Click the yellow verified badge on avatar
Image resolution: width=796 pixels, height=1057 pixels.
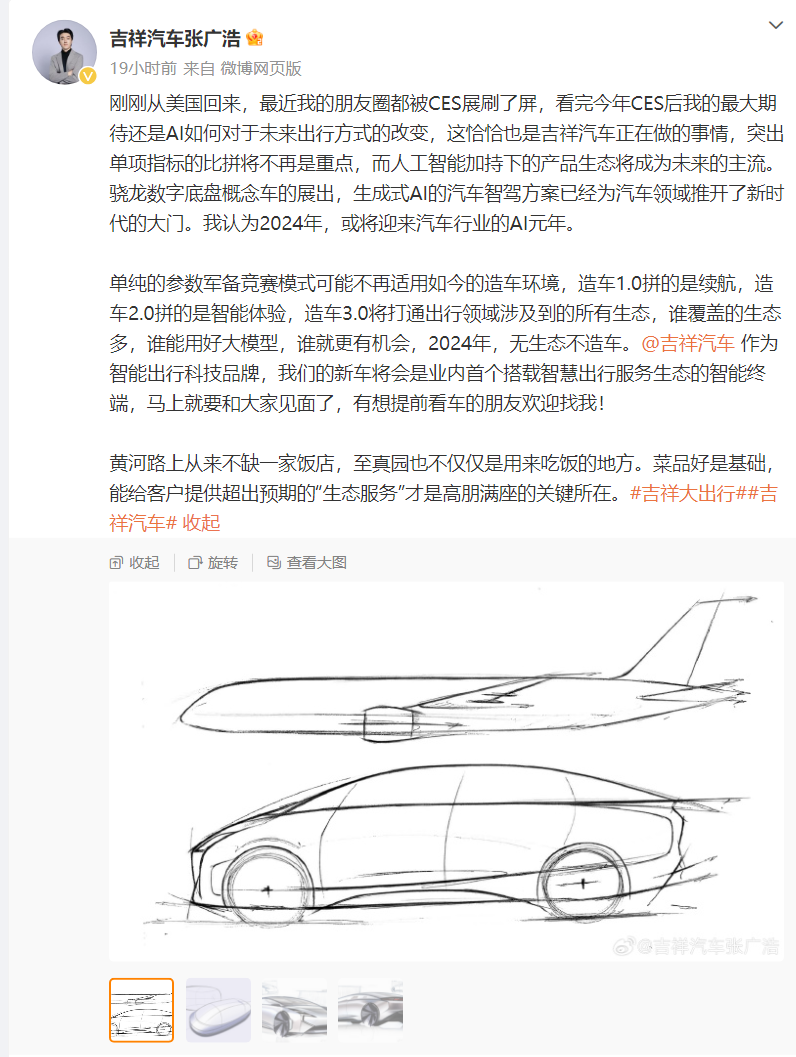[88, 76]
